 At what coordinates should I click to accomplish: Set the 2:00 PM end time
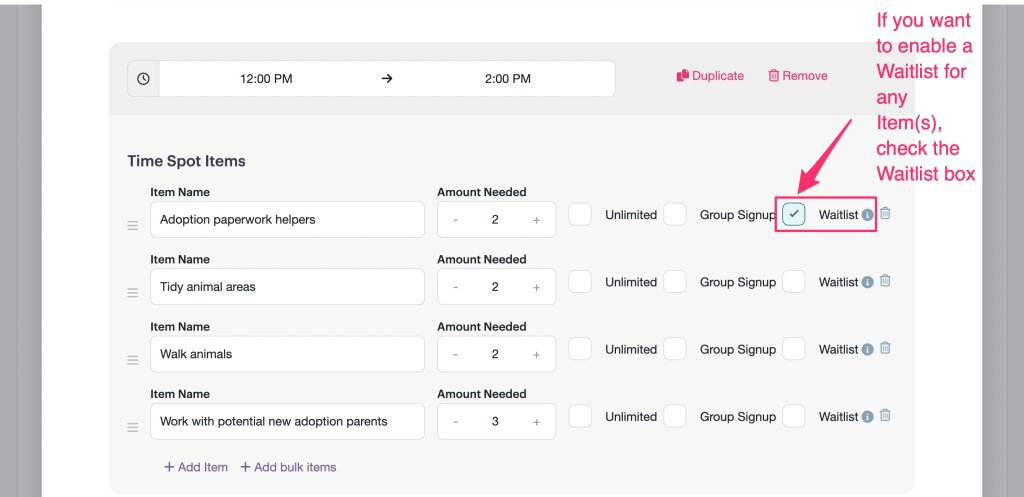pos(507,79)
